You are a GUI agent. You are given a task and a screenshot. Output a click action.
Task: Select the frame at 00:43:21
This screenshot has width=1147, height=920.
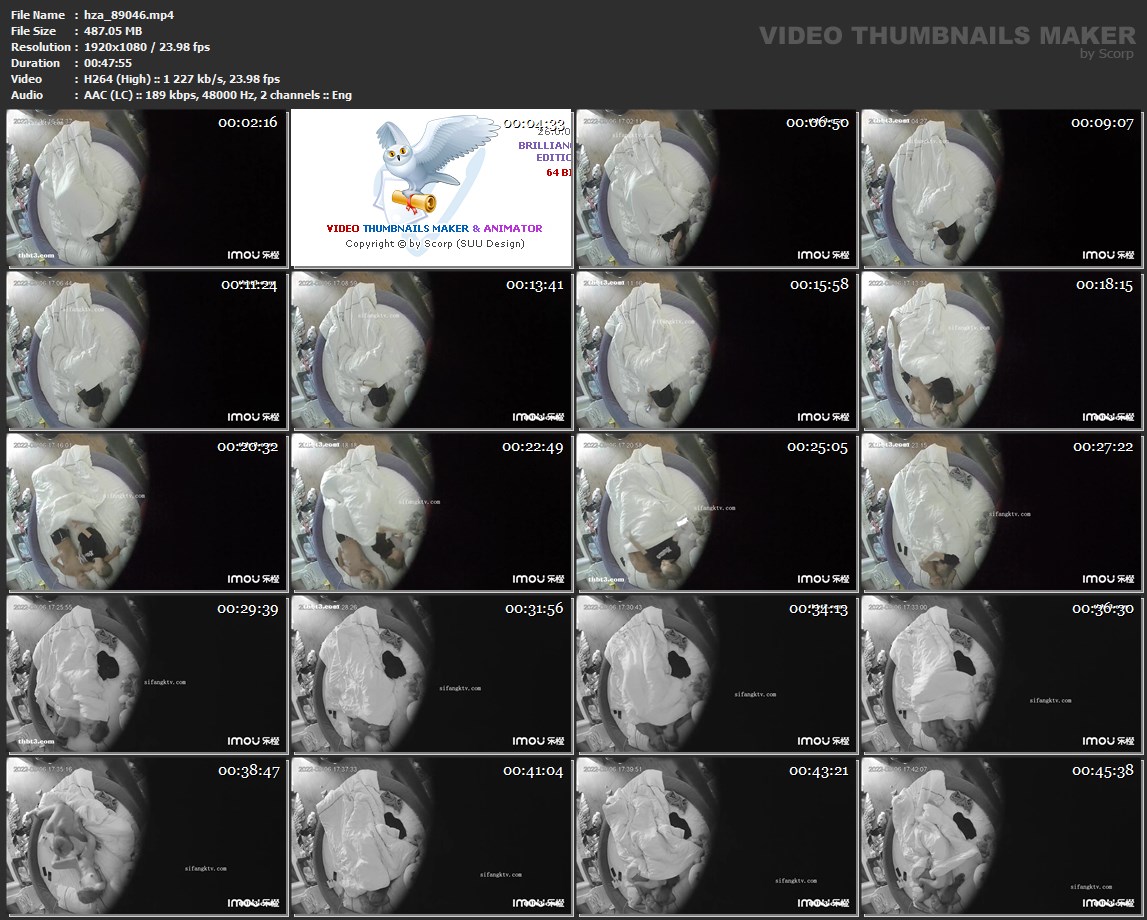(716, 836)
